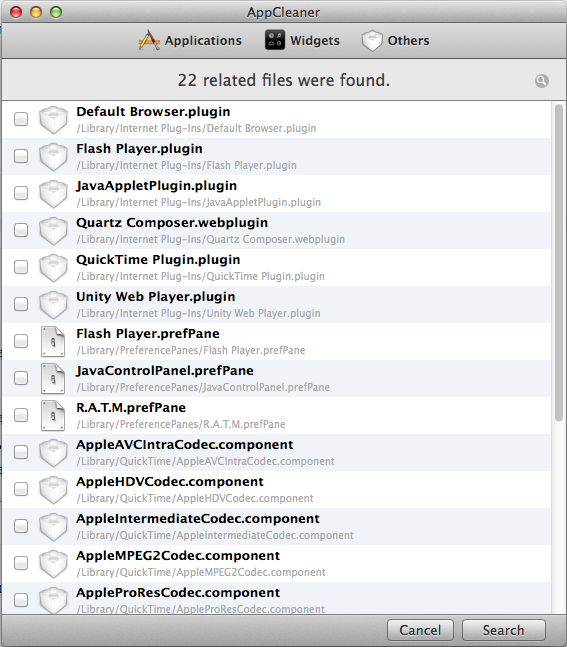This screenshot has width=567, height=647.
Task: Check the Default Browser.plugin checkbox
Action: [21, 119]
